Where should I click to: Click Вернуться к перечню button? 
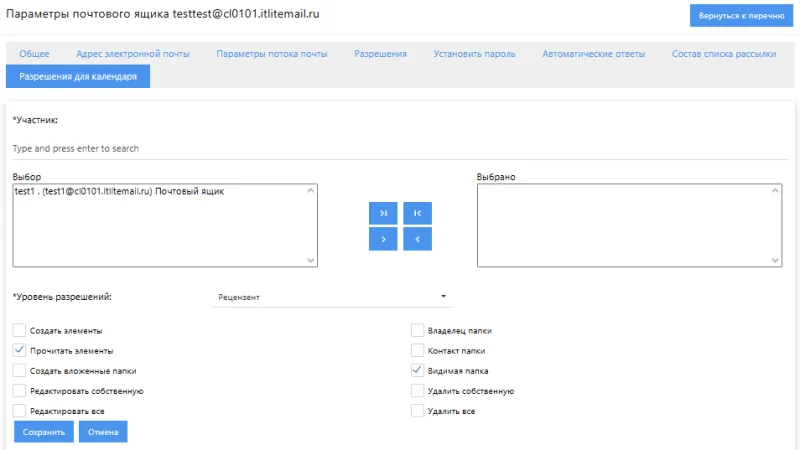[740, 17]
